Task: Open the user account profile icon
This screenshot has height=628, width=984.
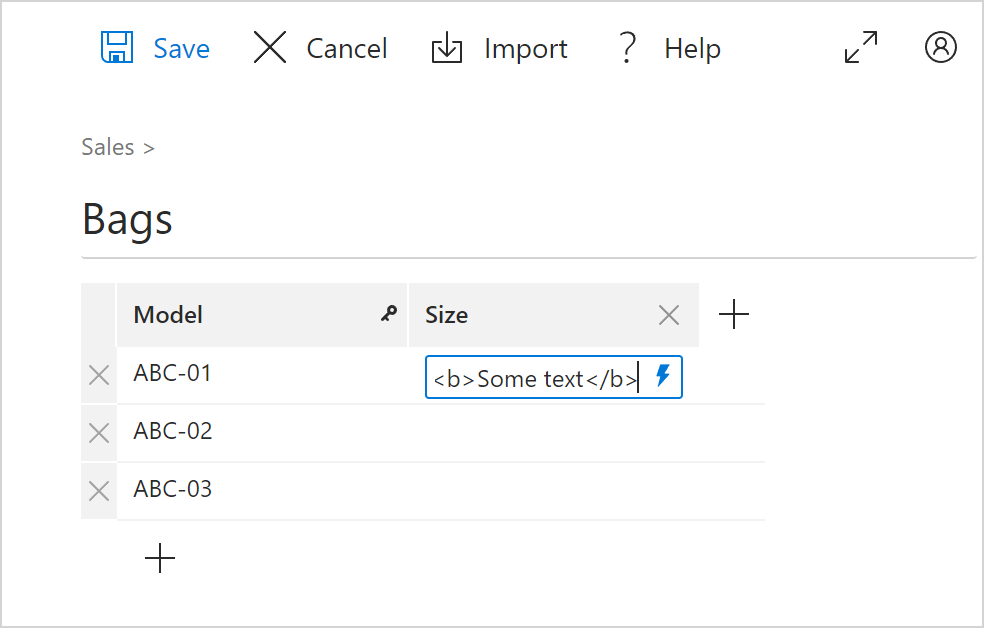Action: (x=941, y=47)
